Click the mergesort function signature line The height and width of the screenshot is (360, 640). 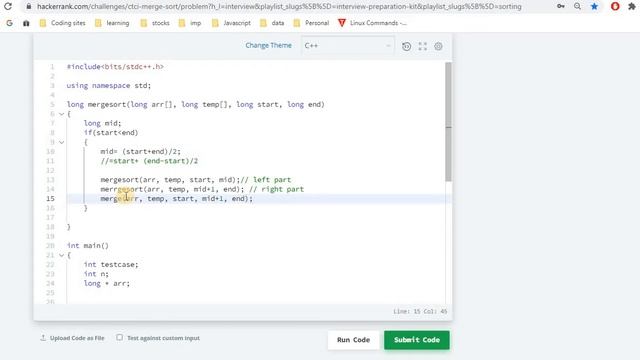196,104
